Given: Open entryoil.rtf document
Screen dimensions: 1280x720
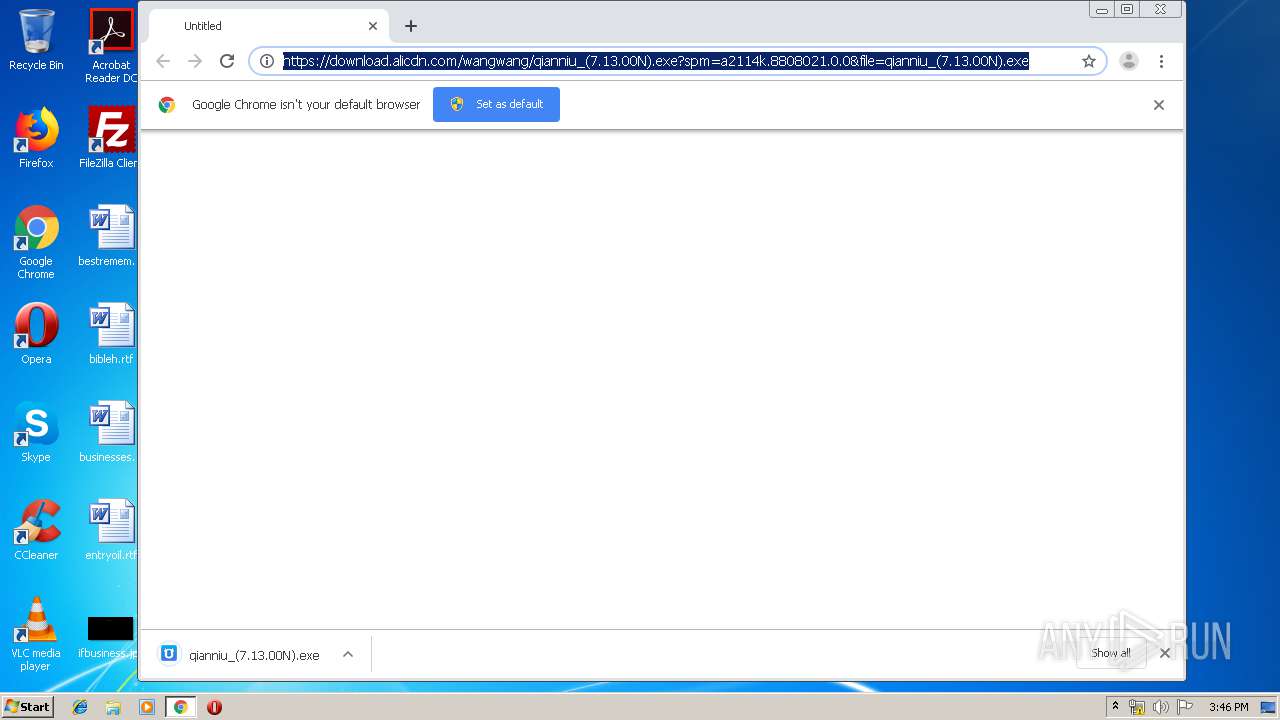Looking at the screenshot, I should tap(111, 530).
